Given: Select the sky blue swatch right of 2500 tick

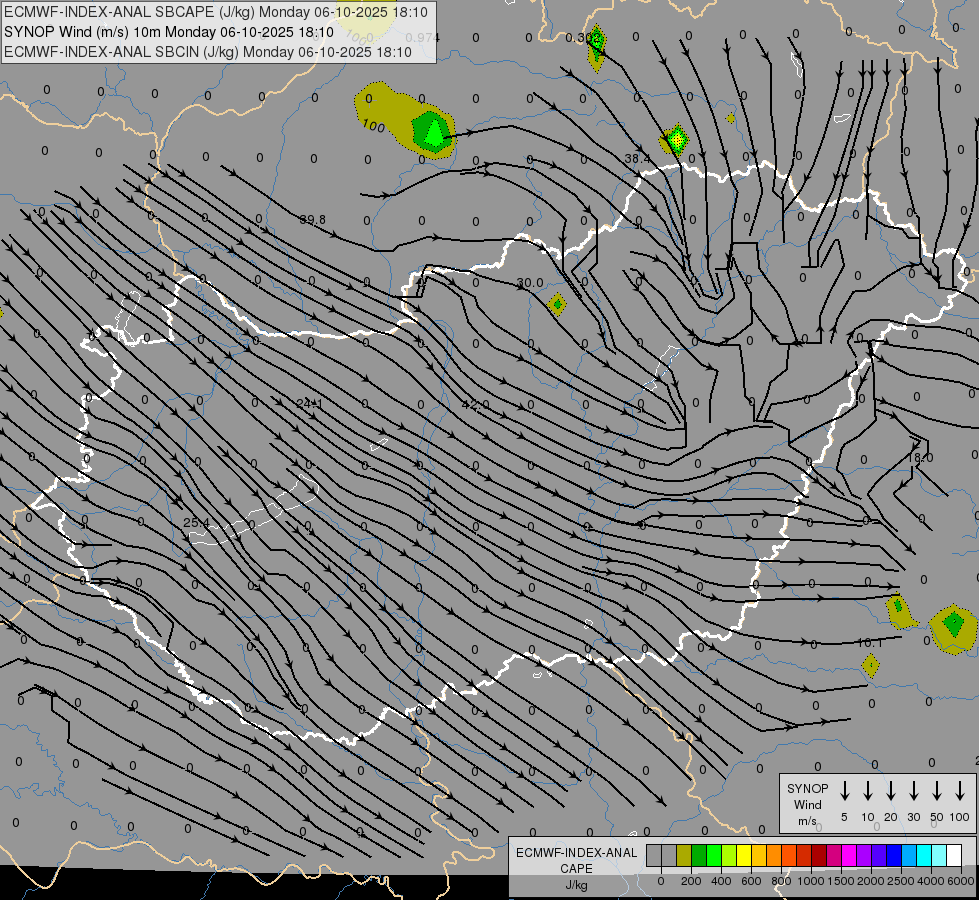Looking at the screenshot, I should pos(910,855).
